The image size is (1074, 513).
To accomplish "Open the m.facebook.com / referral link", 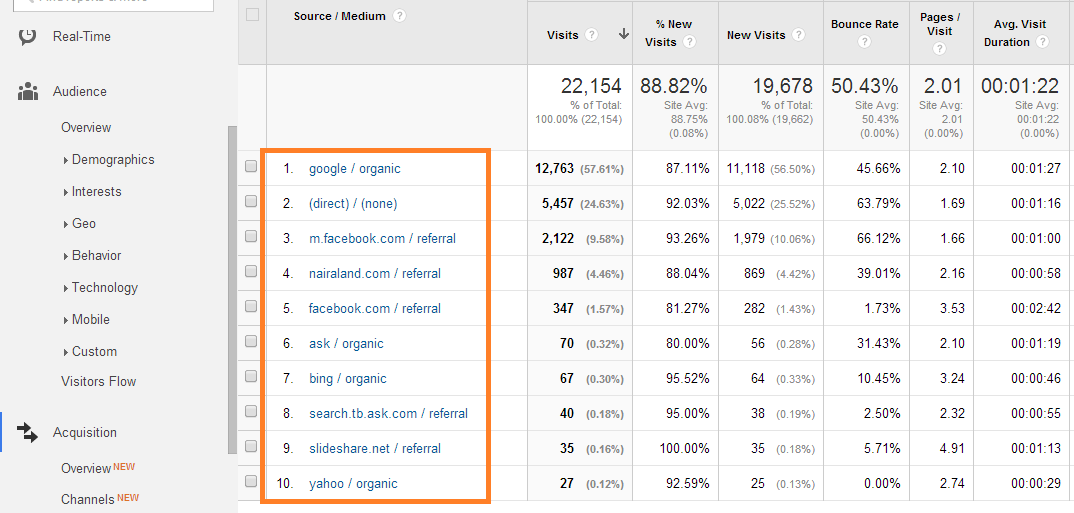I will [382, 238].
